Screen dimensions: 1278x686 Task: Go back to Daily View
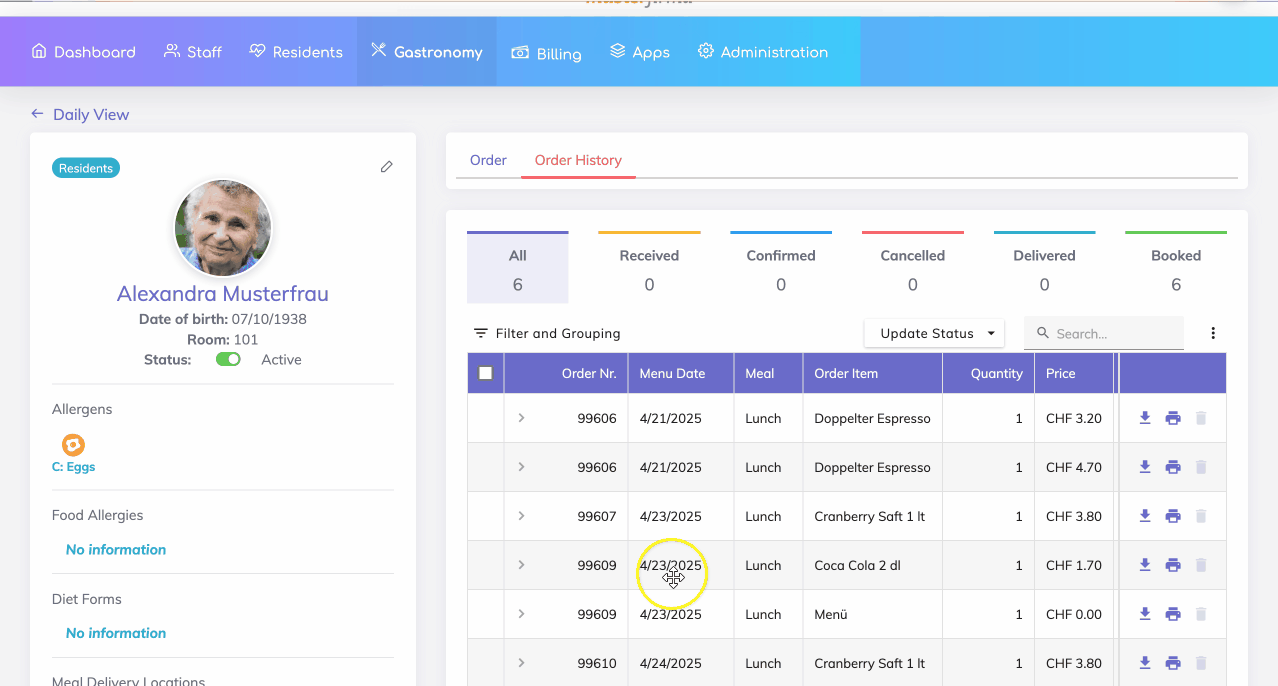[80, 114]
